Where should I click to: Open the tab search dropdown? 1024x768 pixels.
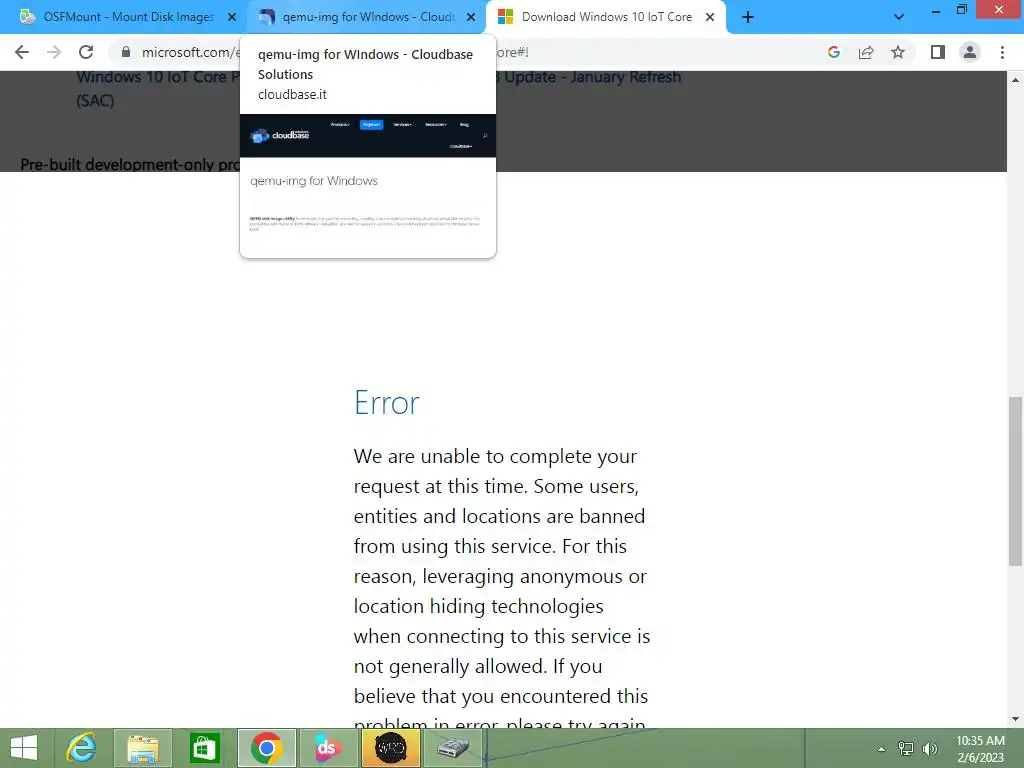pos(899,18)
